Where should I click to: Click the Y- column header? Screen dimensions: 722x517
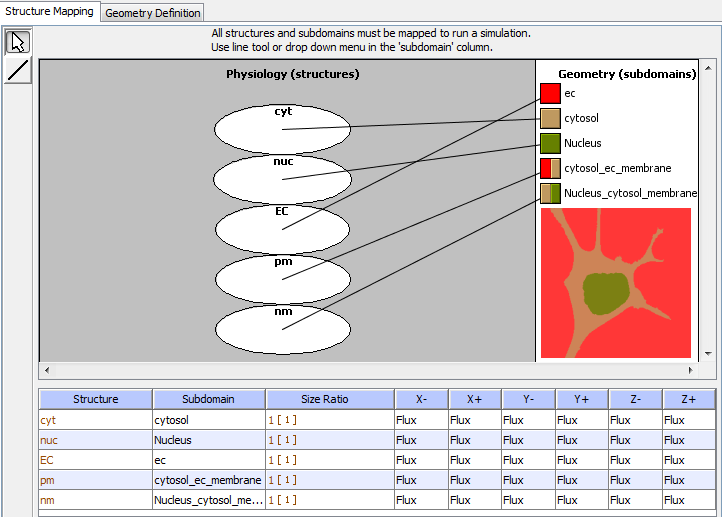pyautogui.click(x=528, y=399)
